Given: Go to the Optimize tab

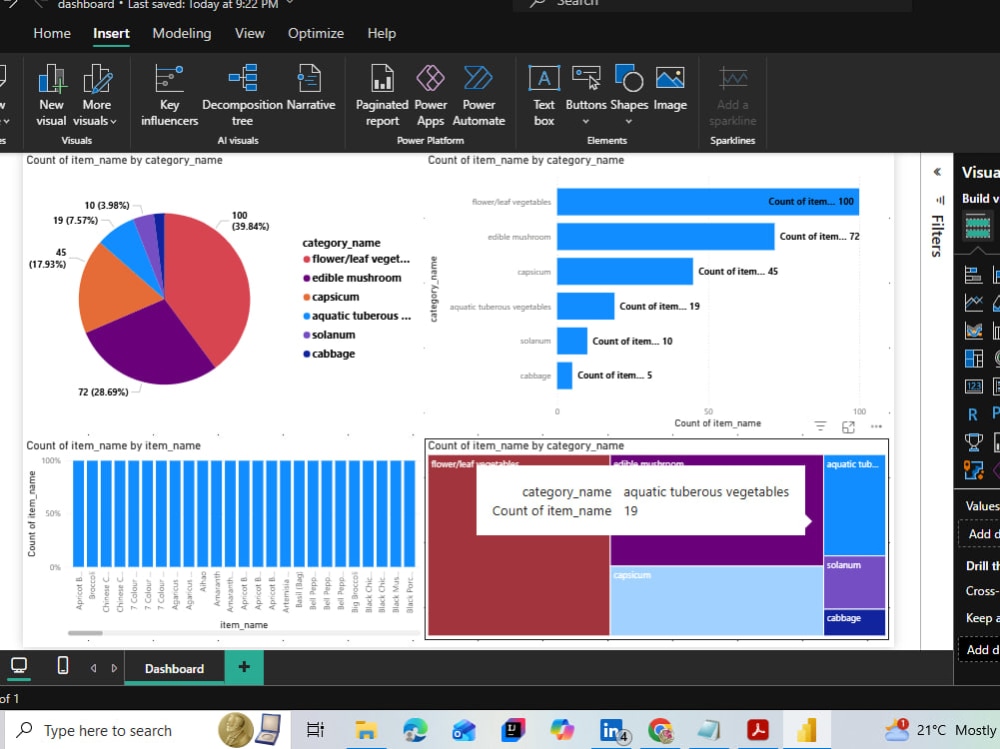Looking at the screenshot, I should (x=316, y=33).
